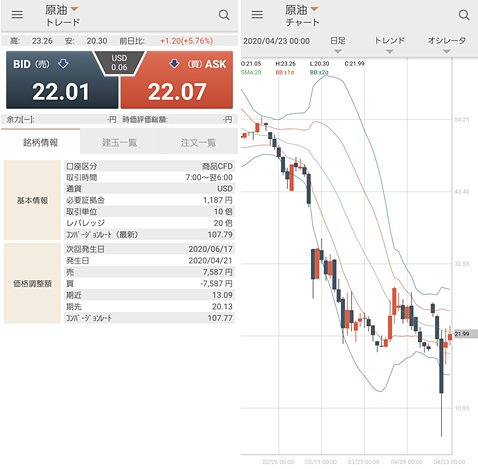Open 日足 timeframe dropdown
This screenshot has height=469, width=478.
pyautogui.click(x=338, y=45)
